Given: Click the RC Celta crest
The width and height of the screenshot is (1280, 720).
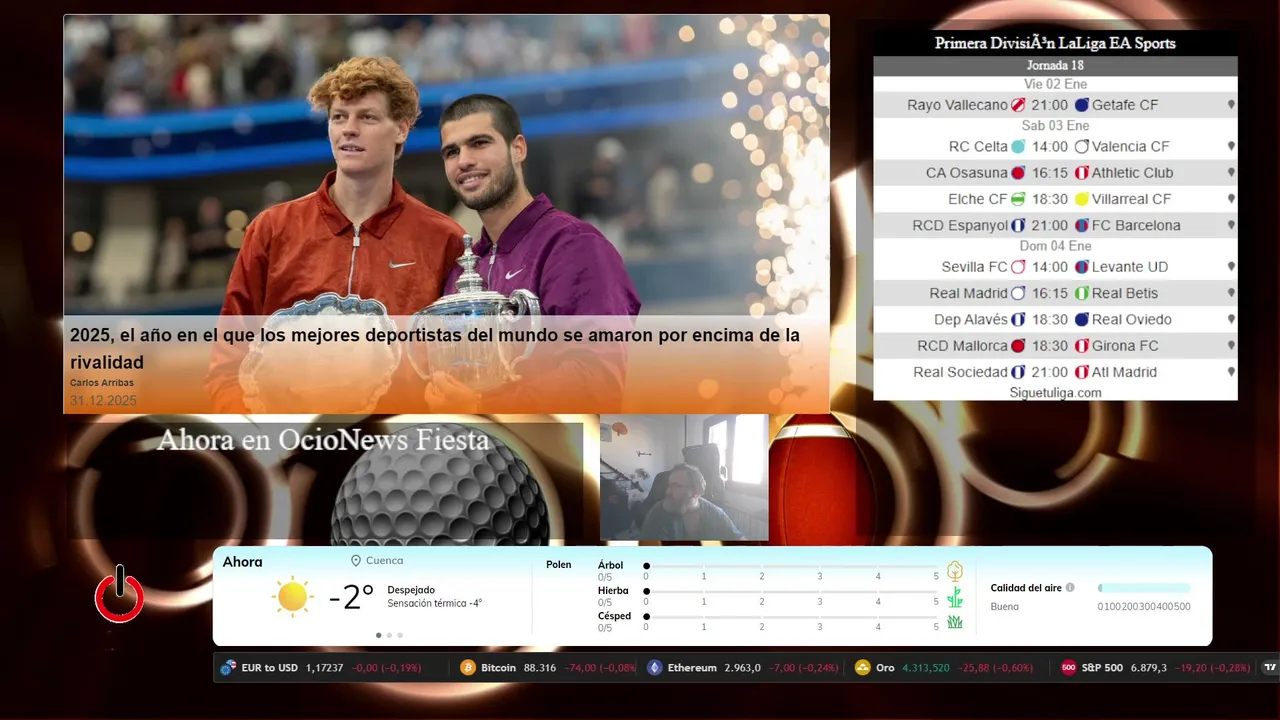Looking at the screenshot, I should click(x=1018, y=147).
